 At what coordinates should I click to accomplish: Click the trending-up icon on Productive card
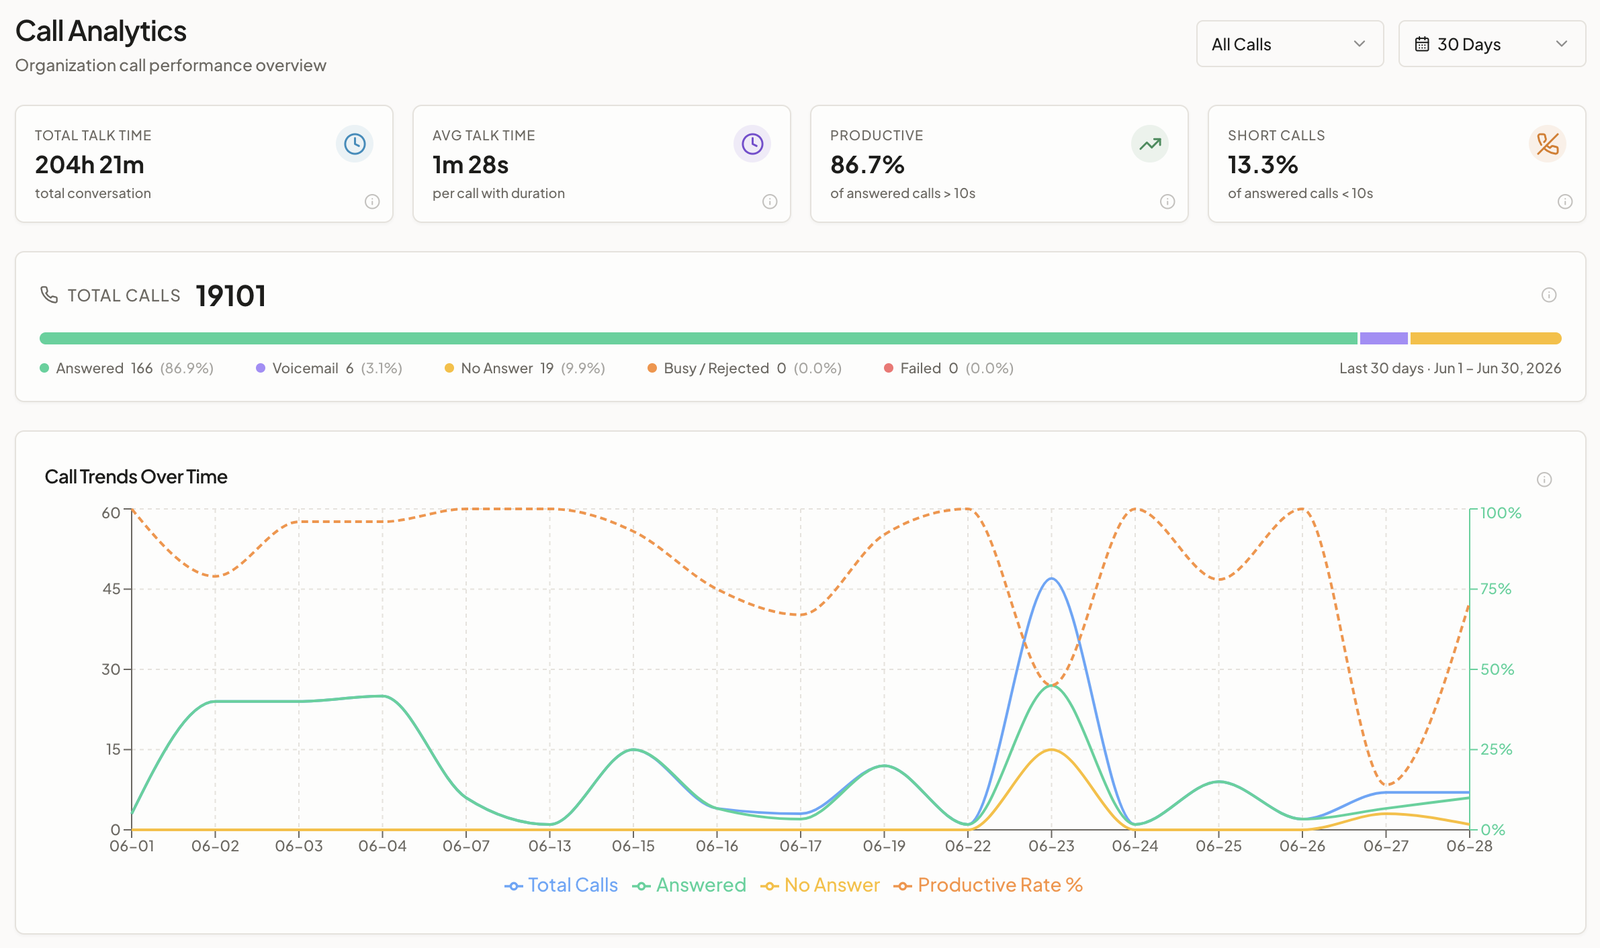[x=1150, y=144]
